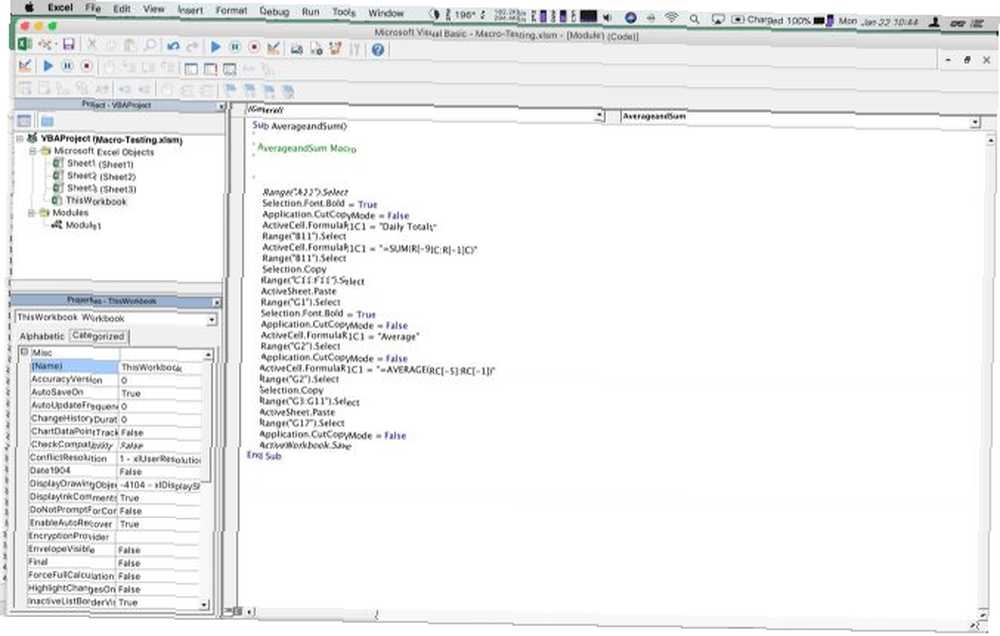This screenshot has height=636, width=1000.
Task: Open the Object Browser icon
Action: [335, 49]
